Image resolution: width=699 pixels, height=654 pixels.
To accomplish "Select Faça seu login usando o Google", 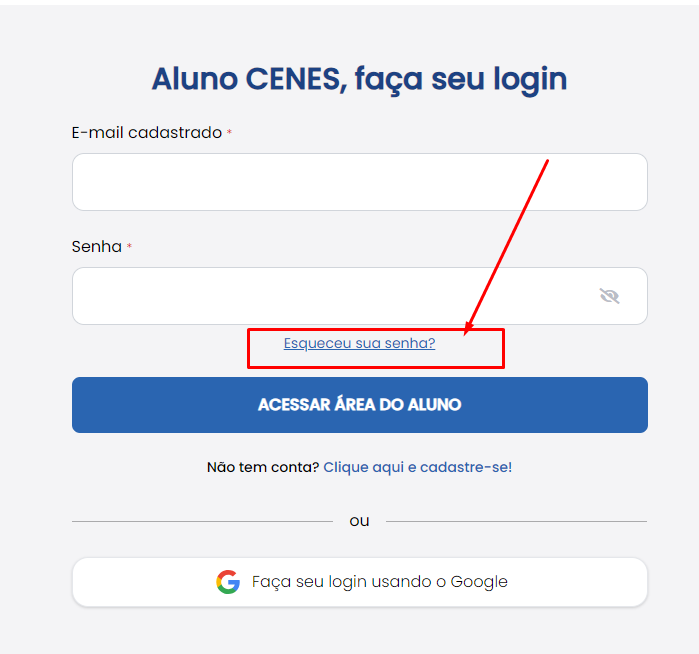I will coord(360,582).
